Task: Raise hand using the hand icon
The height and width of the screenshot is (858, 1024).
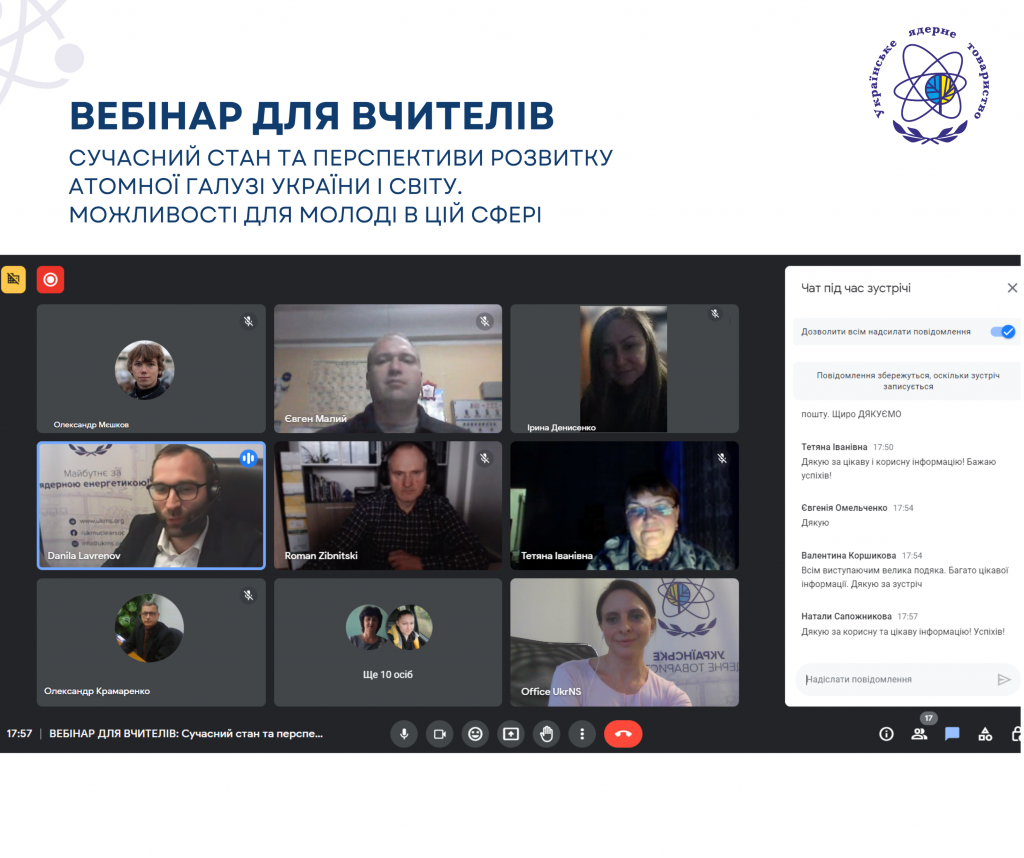Action: (x=546, y=734)
